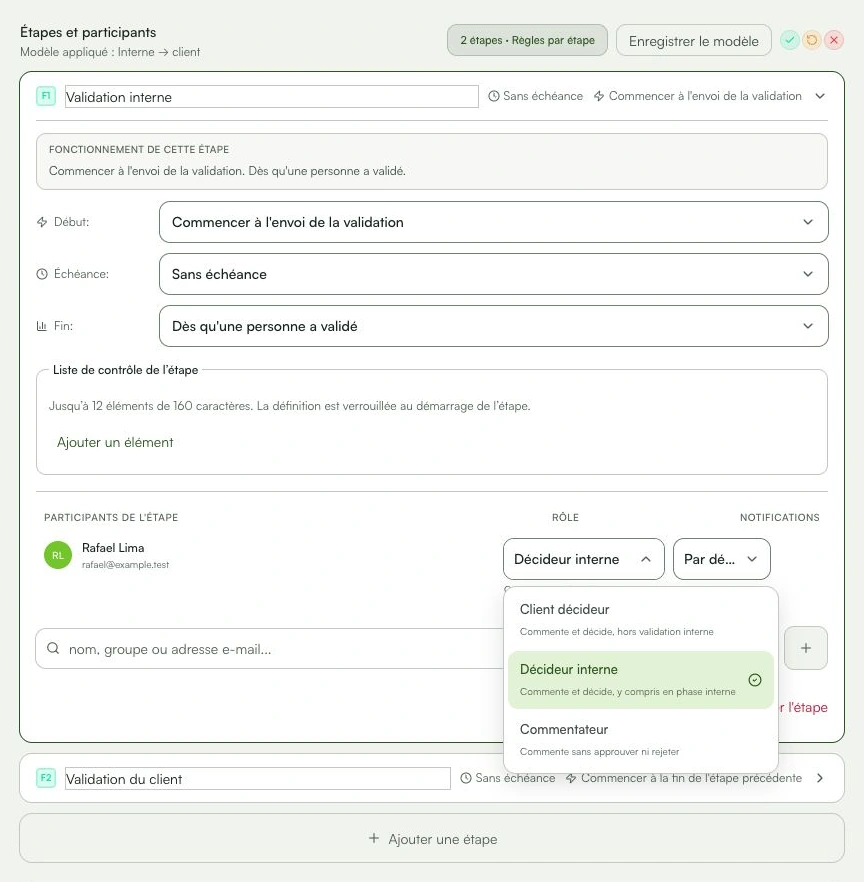Click the chart icon next to Fin
Screen dimensions: 864x882
coord(42,326)
